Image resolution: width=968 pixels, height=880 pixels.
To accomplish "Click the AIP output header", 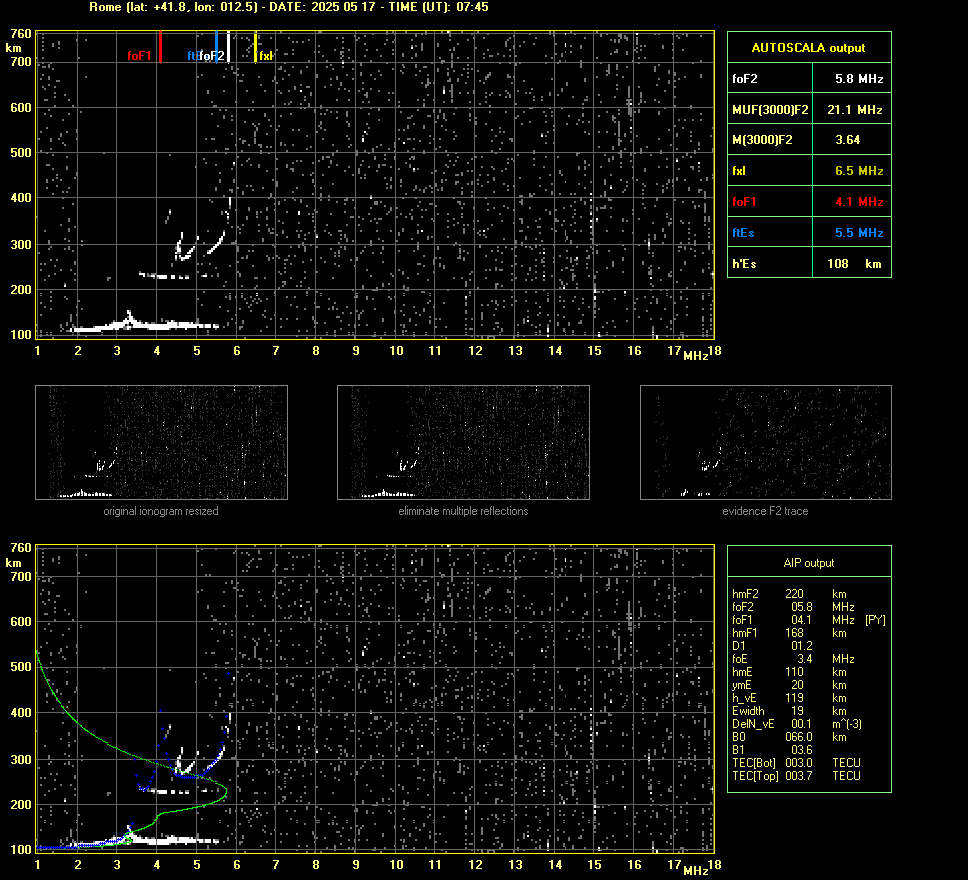I will point(809,563).
